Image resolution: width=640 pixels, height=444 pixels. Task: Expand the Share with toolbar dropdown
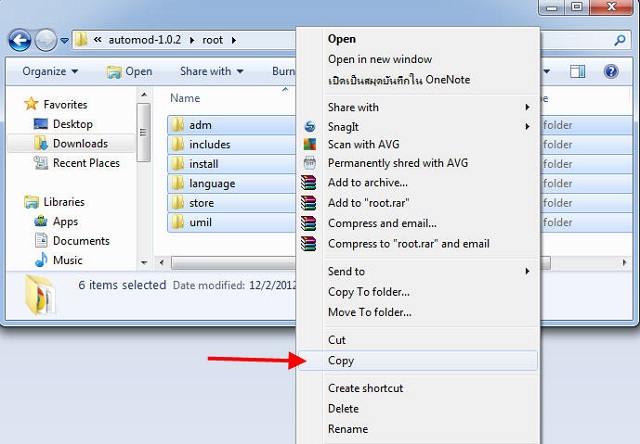tap(211, 71)
